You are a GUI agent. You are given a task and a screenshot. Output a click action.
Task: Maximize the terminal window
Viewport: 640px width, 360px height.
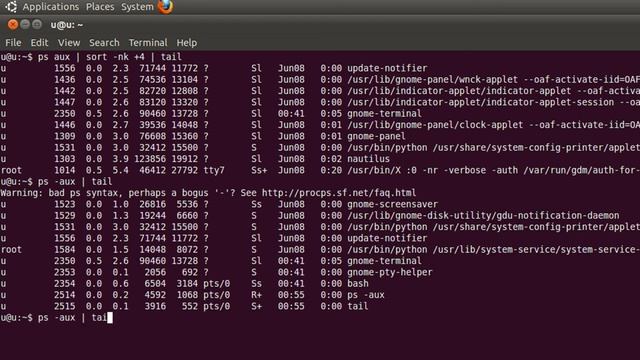37,24
